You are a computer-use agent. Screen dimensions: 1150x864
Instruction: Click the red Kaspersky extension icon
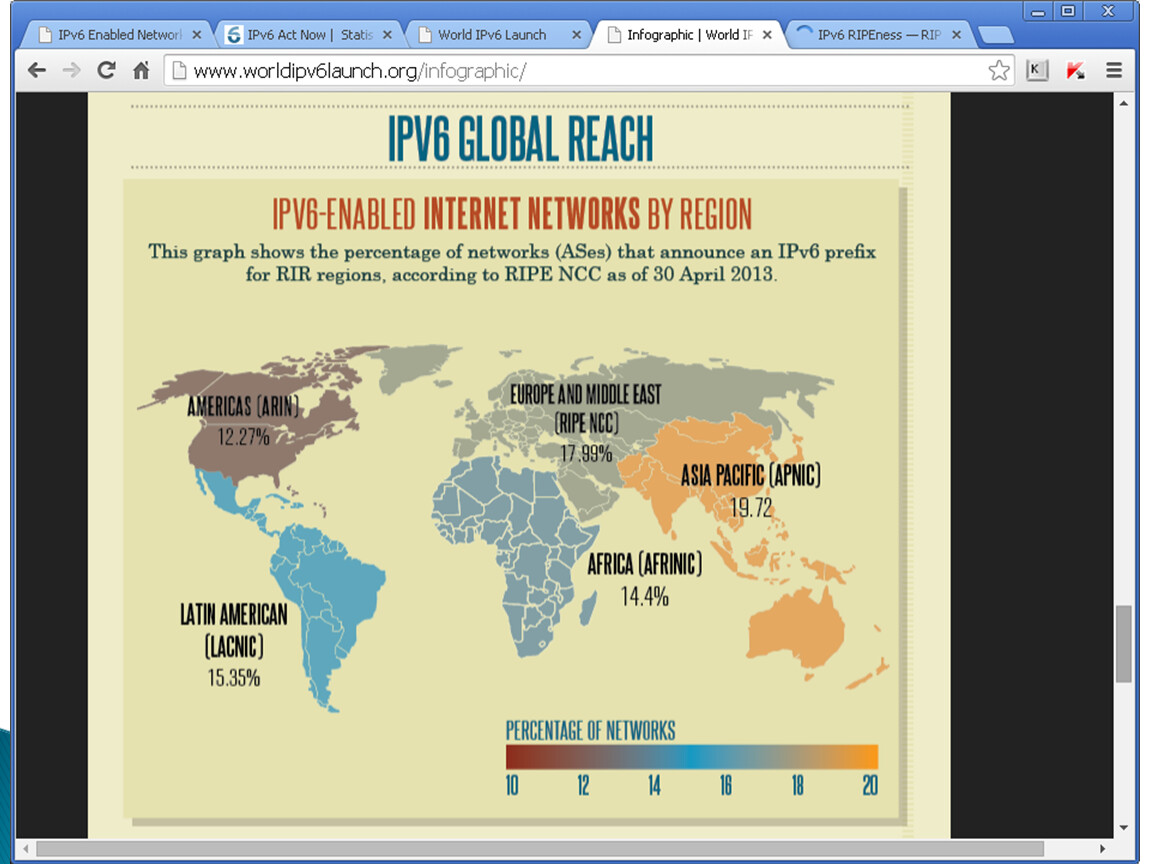(1075, 70)
